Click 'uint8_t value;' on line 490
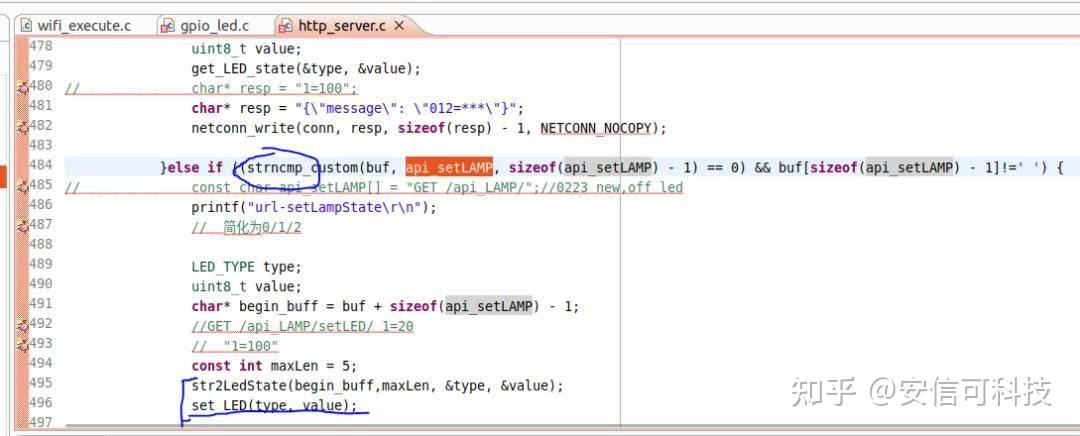Viewport: 1080px width, 436px height. tap(247, 287)
